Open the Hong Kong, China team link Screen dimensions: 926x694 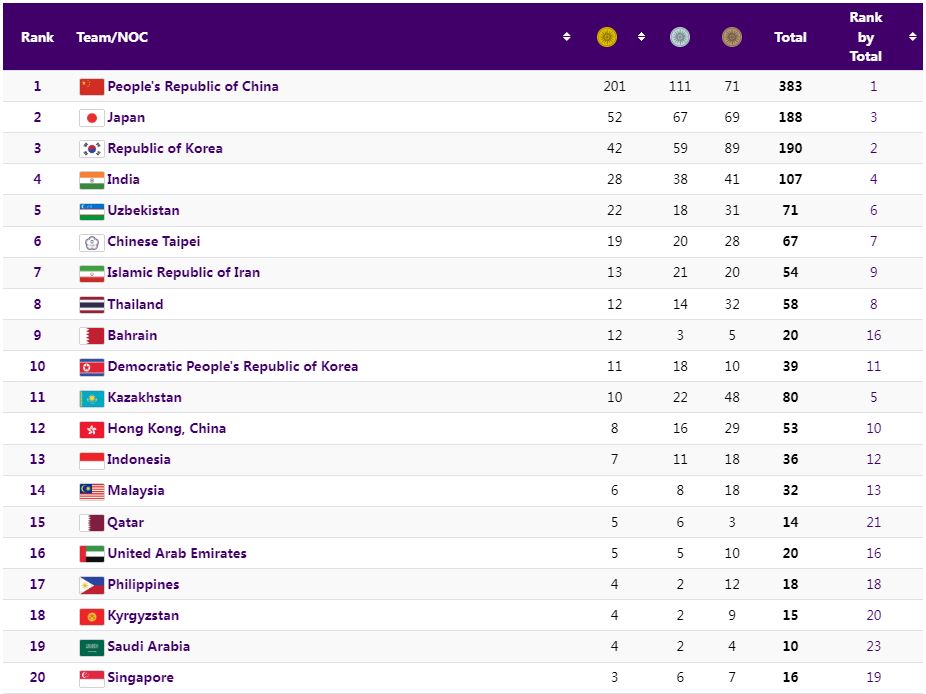pyautogui.click(x=166, y=429)
